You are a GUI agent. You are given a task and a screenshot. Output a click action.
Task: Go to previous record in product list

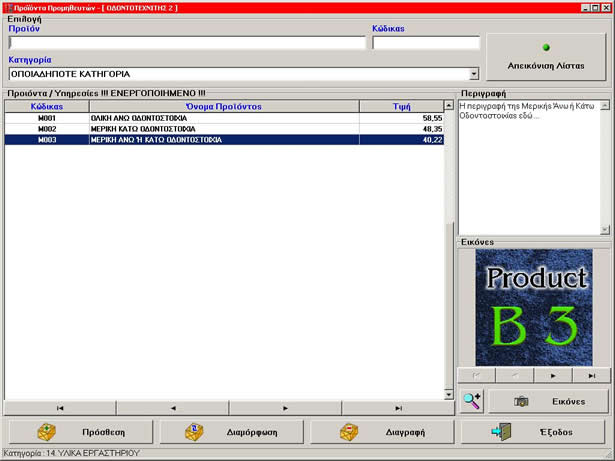tap(173, 408)
